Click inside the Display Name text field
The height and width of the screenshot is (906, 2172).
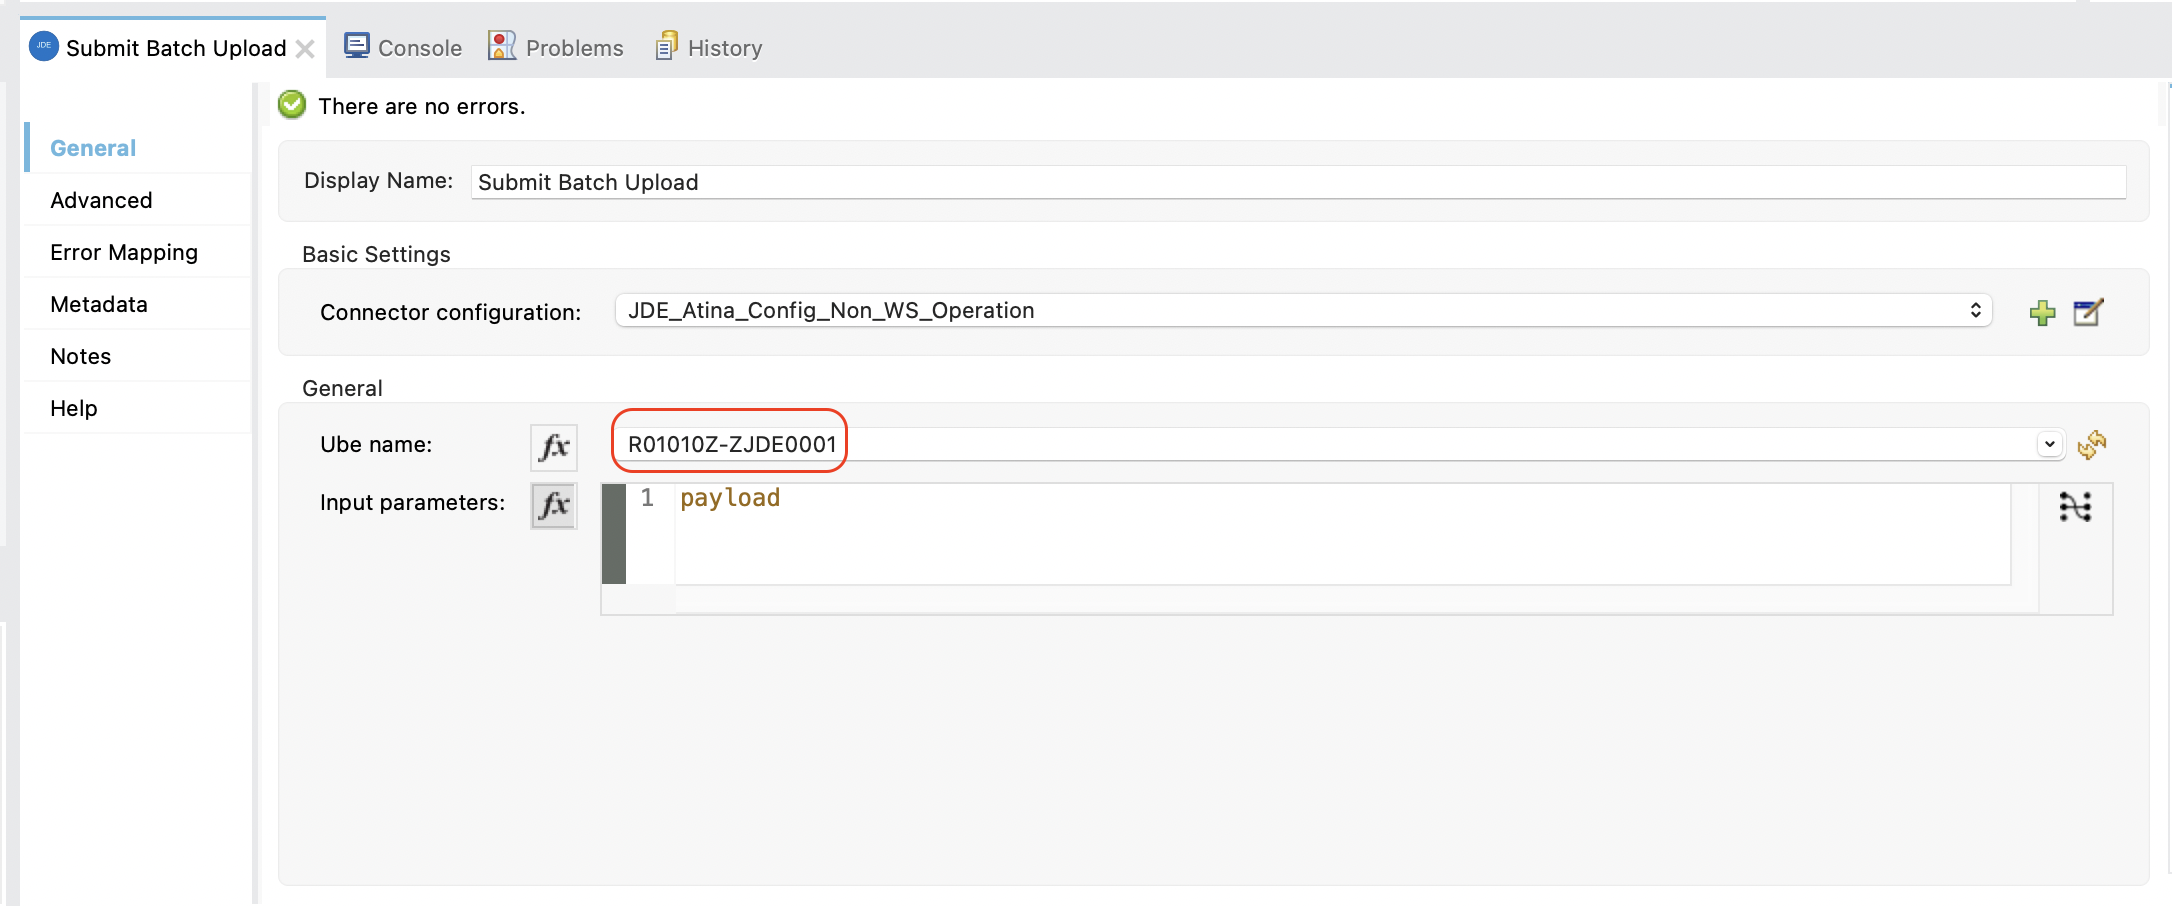click(1297, 182)
